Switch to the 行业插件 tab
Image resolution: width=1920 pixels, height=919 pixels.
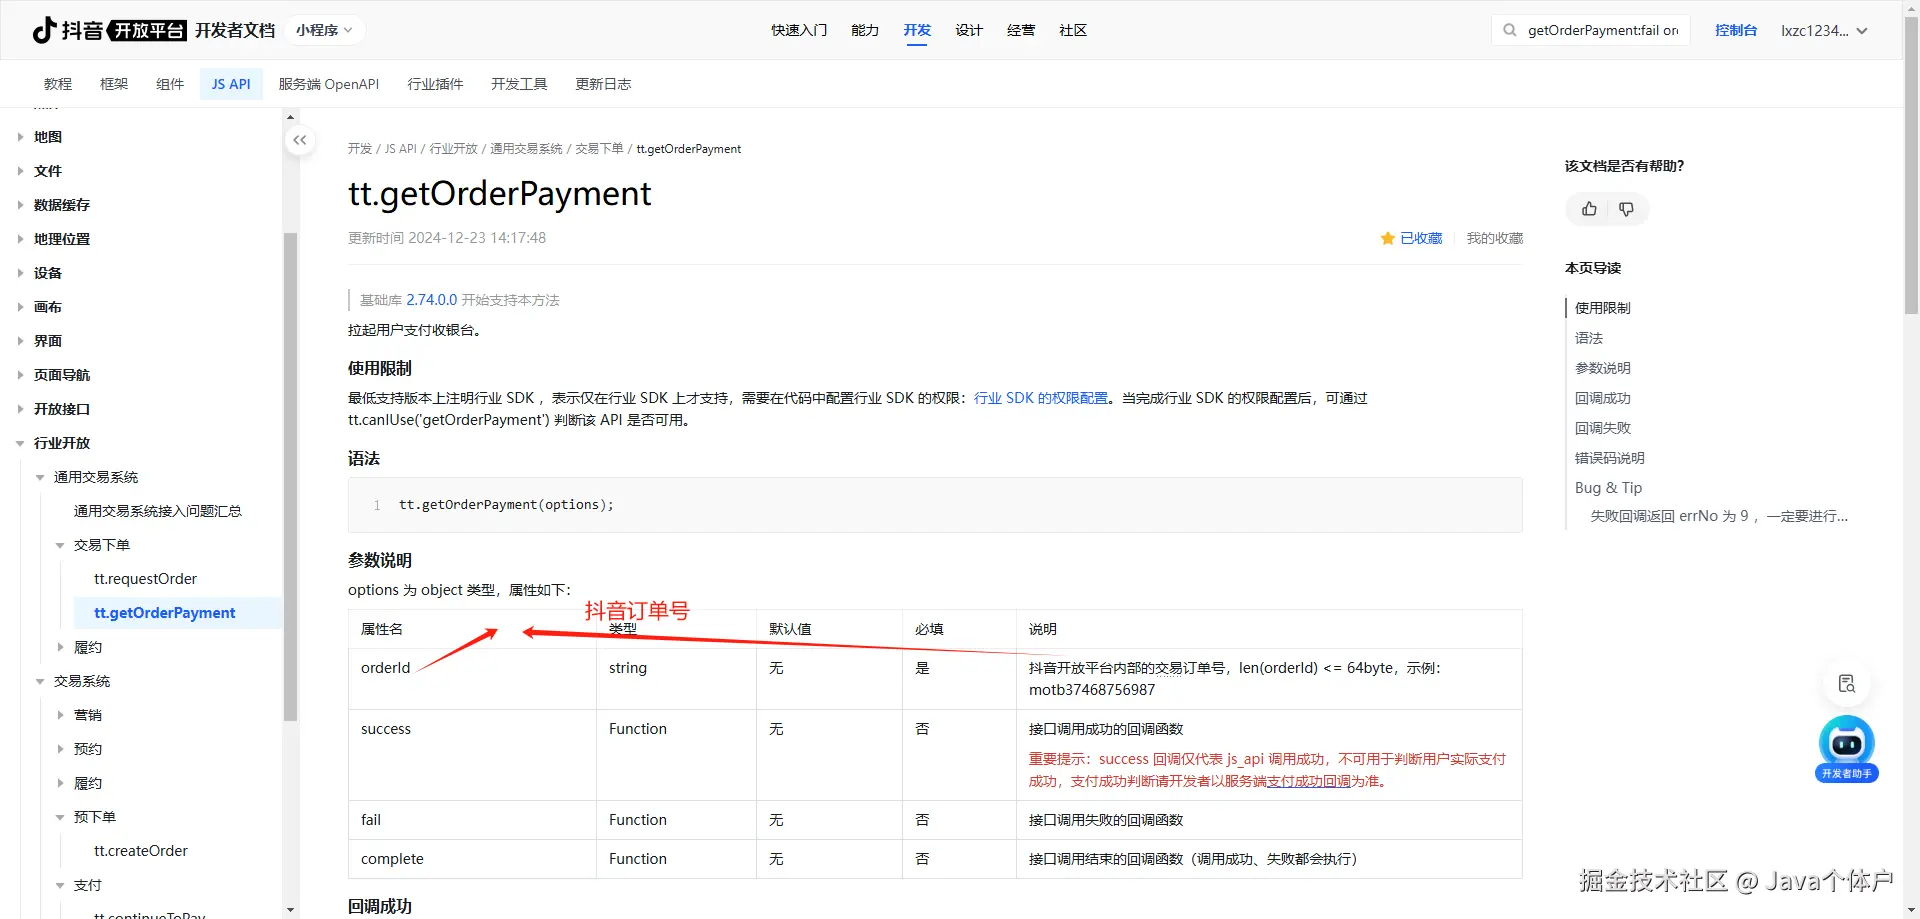(435, 84)
